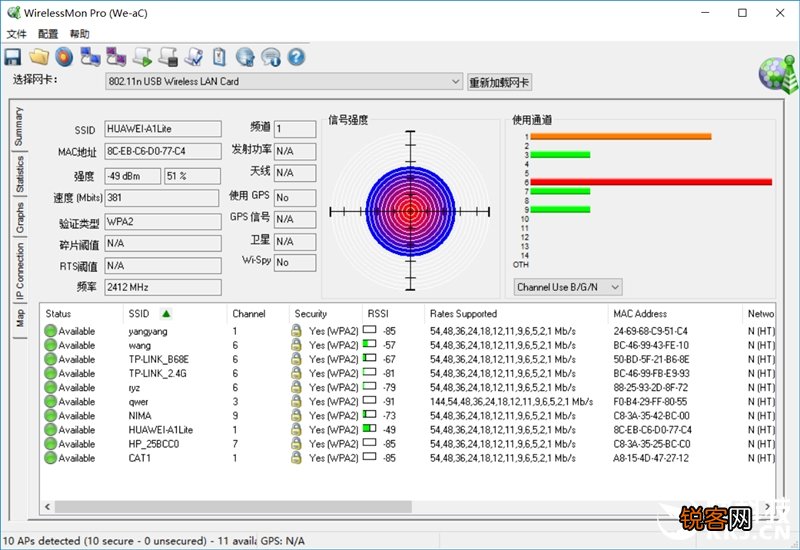This screenshot has height=550, width=800.
Task: Click the HP_25BCC0 SSID entry
Action: [x=154, y=444]
